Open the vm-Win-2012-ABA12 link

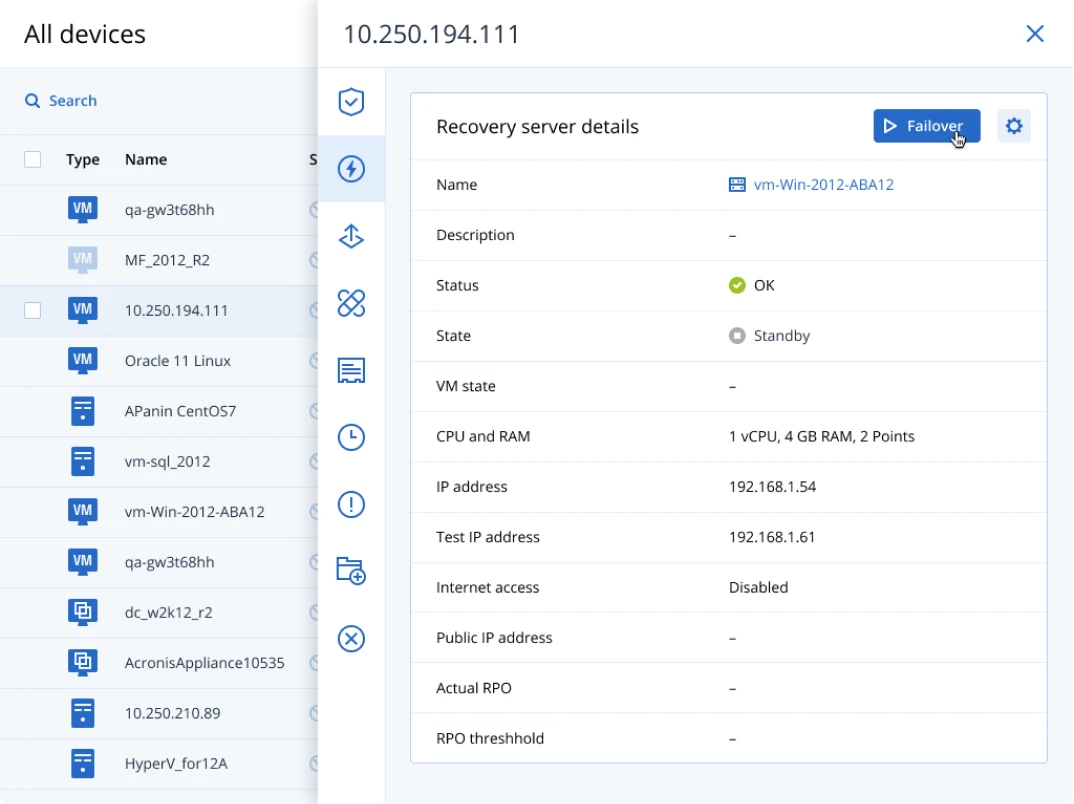(822, 184)
